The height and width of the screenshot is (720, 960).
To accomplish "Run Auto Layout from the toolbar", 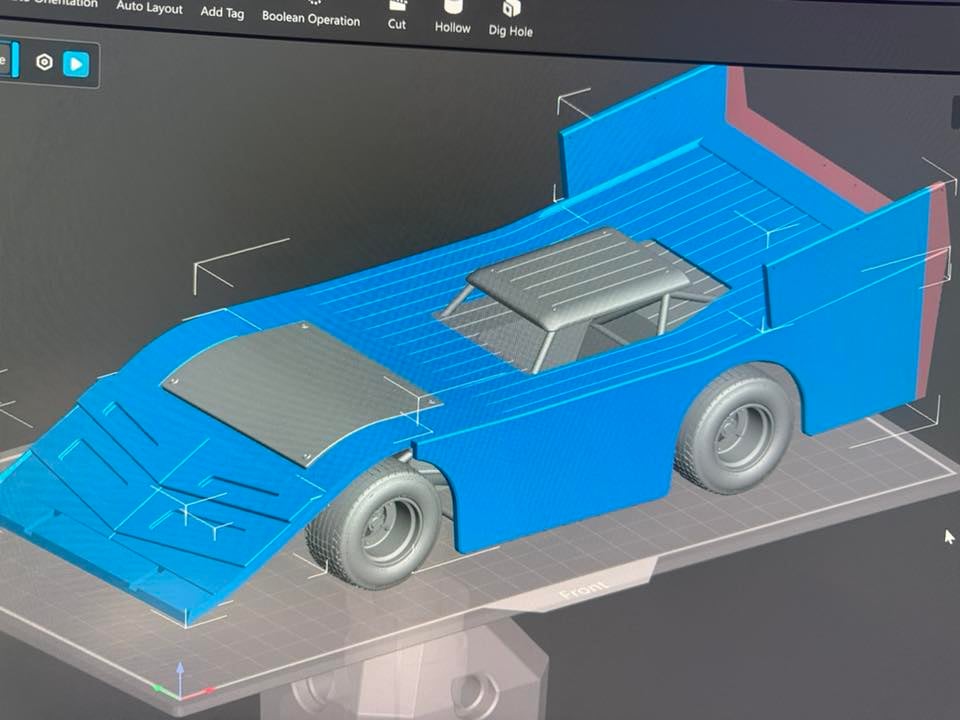I will (x=149, y=8).
